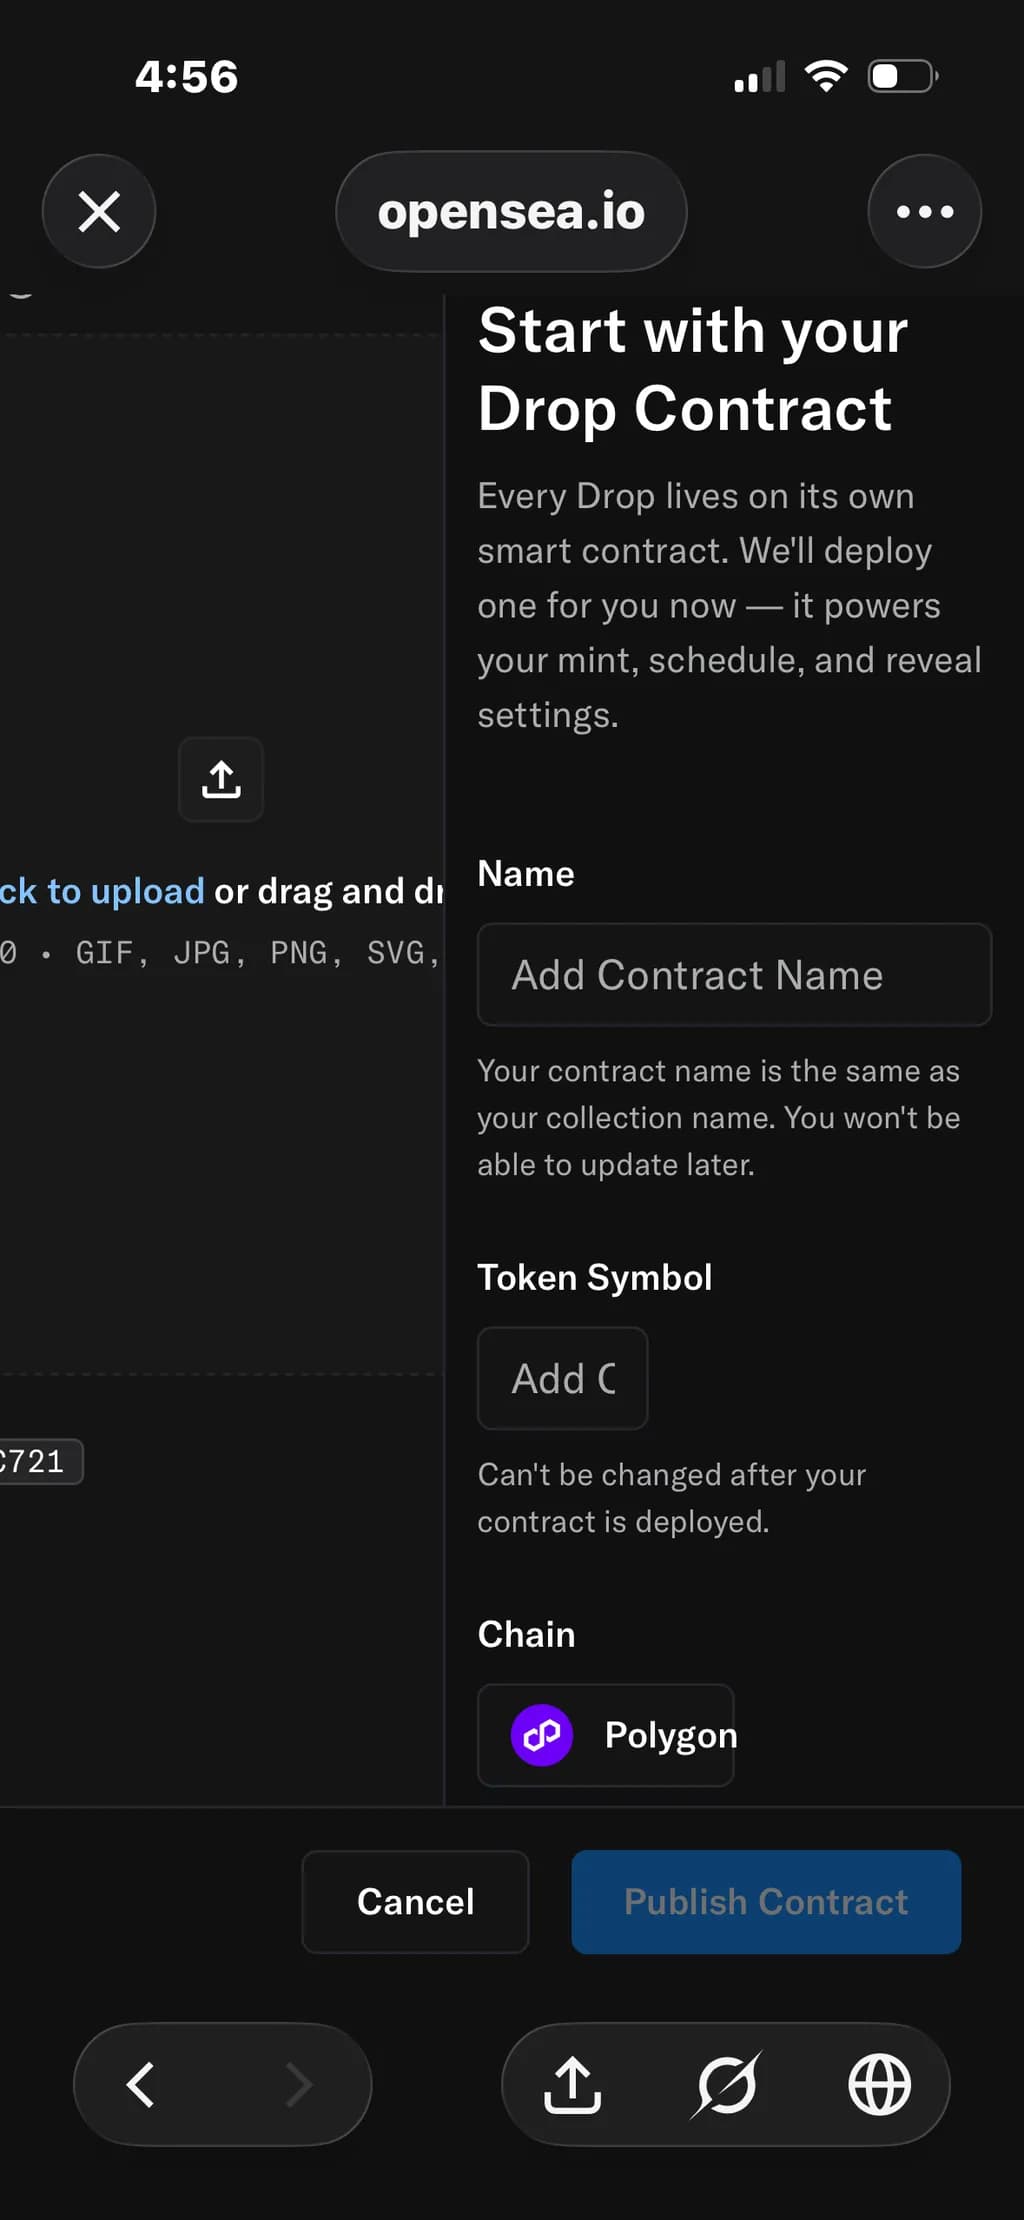The height and width of the screenshot is (2220, 1024).
Task: Open in browser with the globe icon
Action: tap(880, 2085)
